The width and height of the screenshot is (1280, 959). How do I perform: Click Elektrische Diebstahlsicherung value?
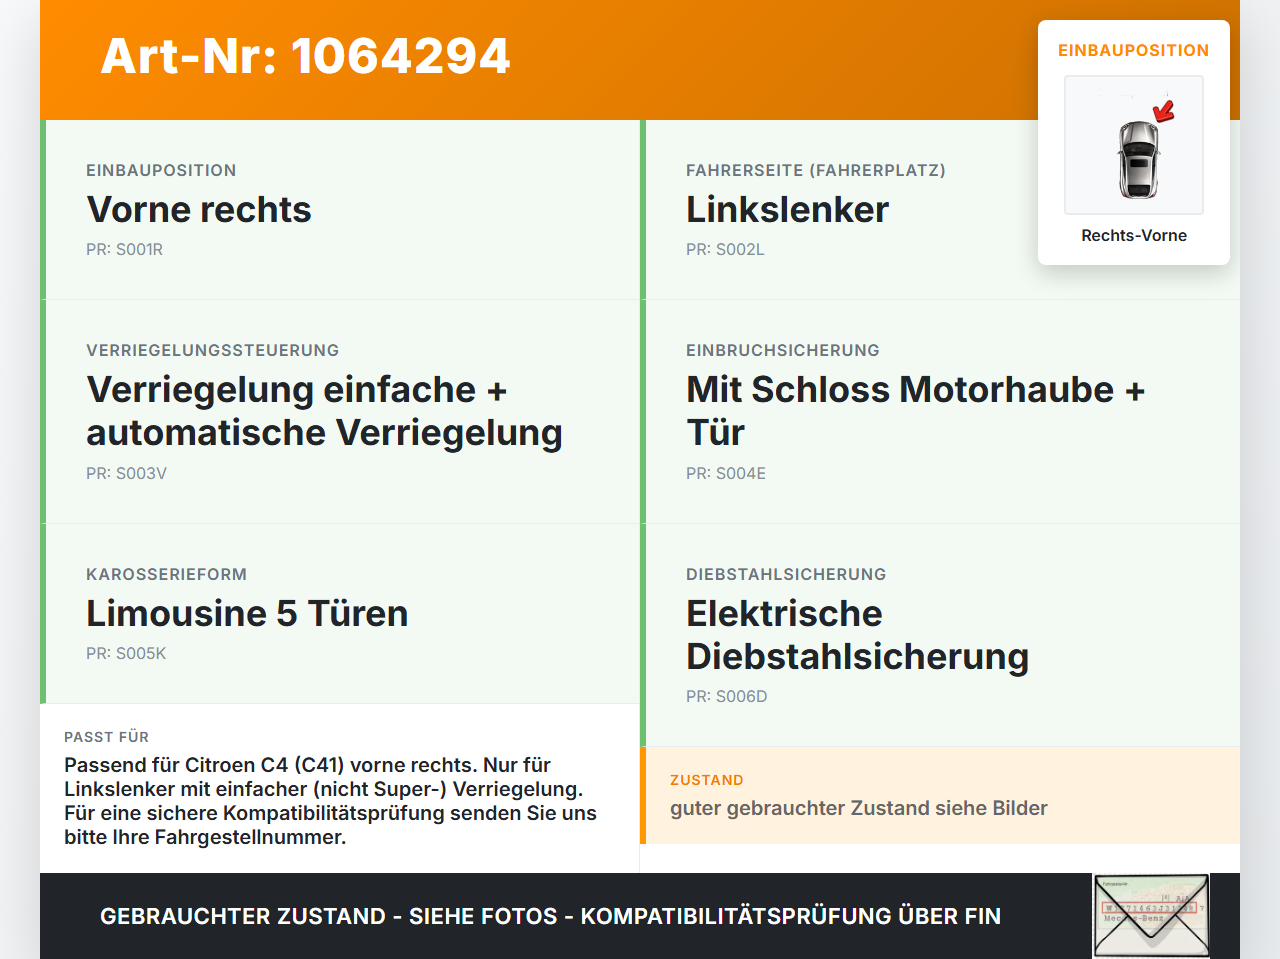point(857,635)
